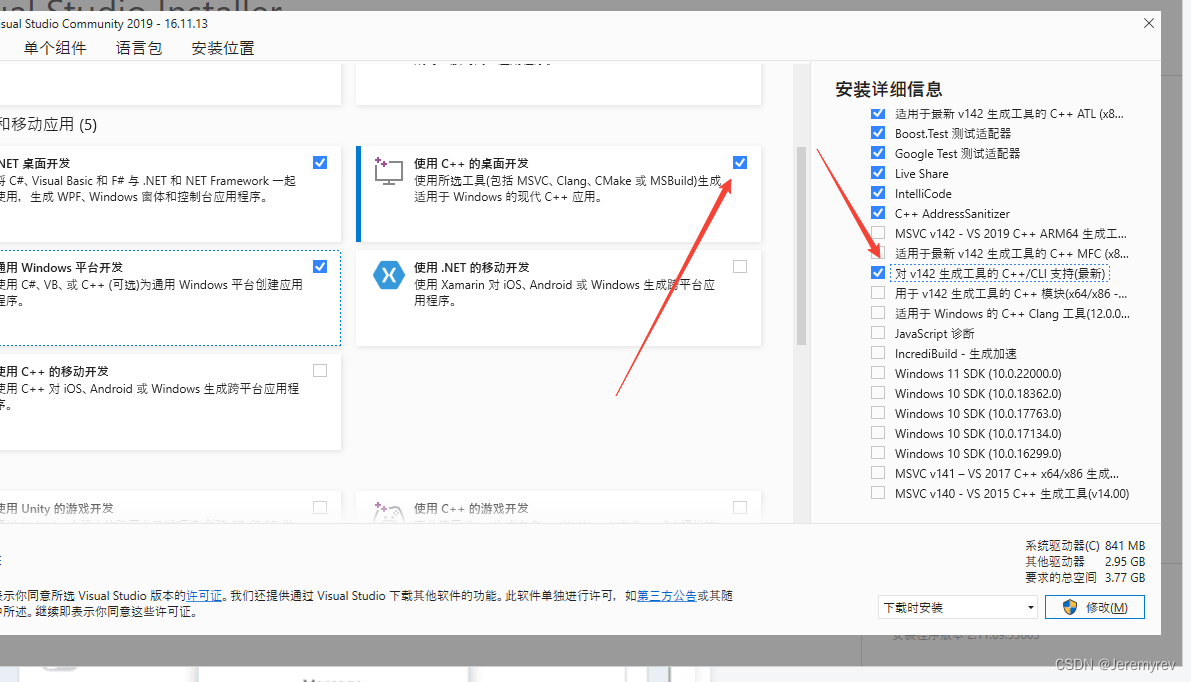Click the C++ desktop development monitor icon
Viewport: 1191px width, 682px height.
[388, 171]
